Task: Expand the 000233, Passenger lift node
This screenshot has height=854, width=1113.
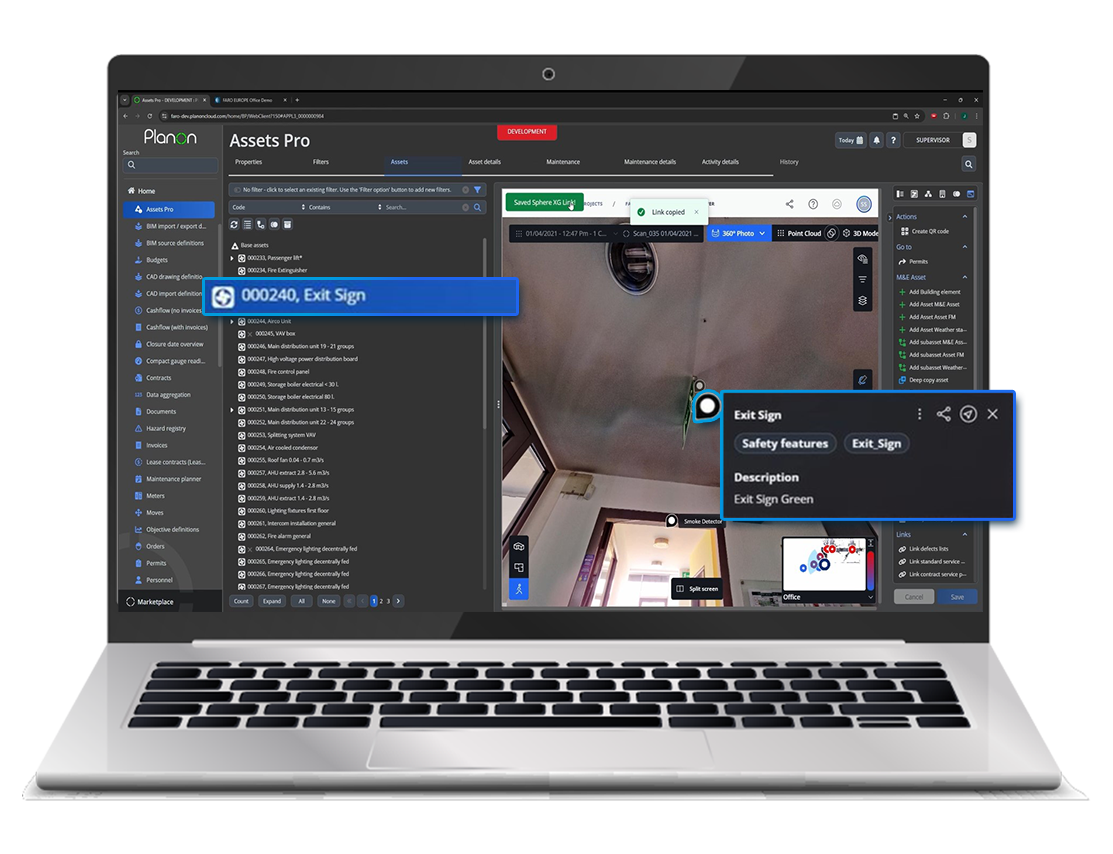Action: [232, 258]
